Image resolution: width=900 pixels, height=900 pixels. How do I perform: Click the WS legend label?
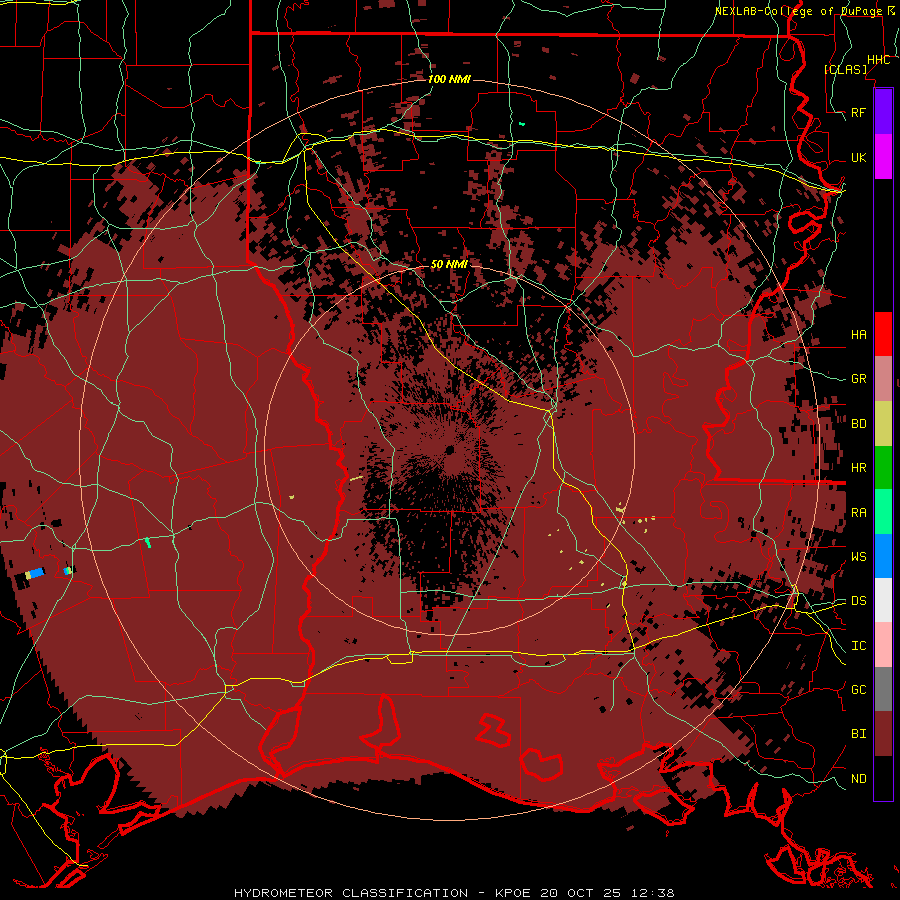[x=858, y=556]
